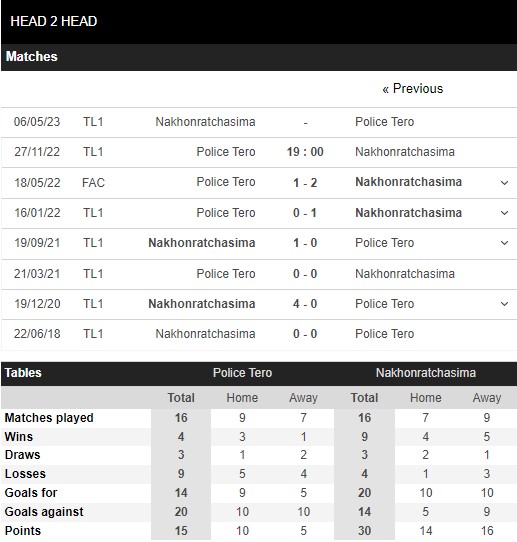Click the HEAD 2 HEAD title
517x542 pixels.
pyautogui.click(x=54, y=21)
